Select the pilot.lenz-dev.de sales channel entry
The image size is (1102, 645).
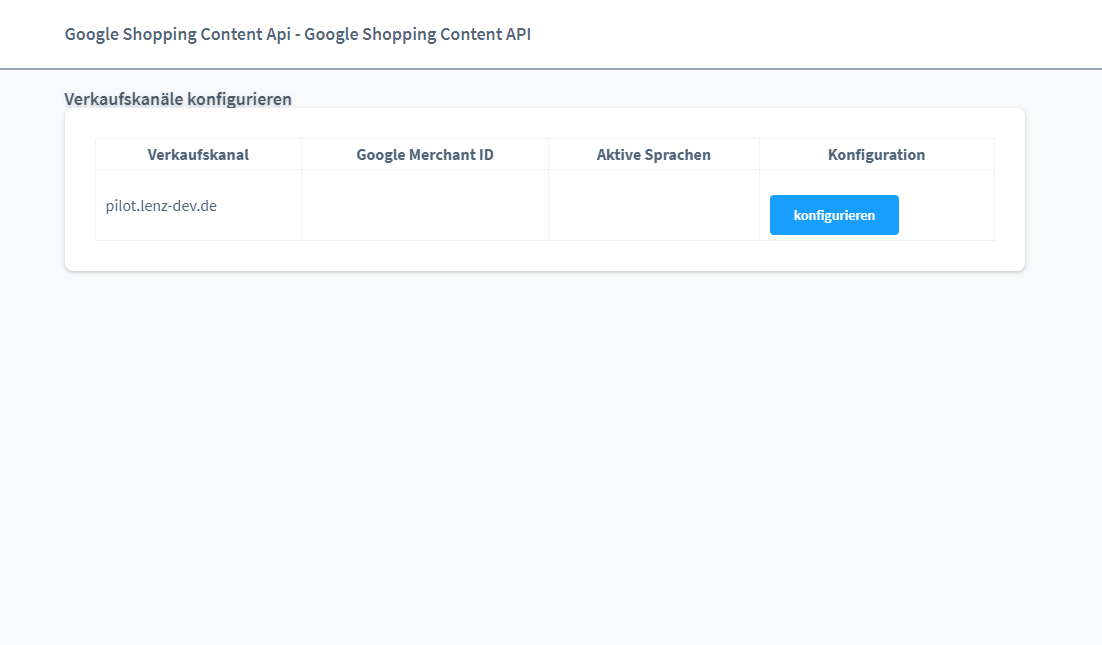161,206
